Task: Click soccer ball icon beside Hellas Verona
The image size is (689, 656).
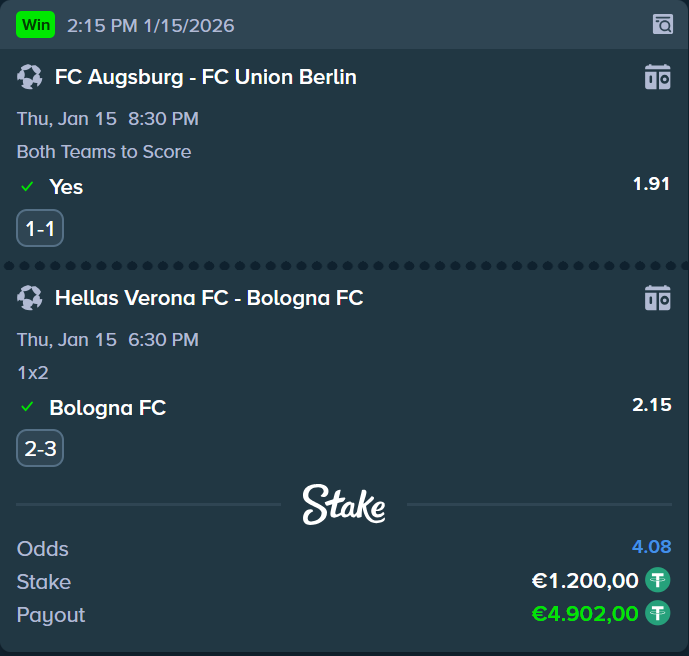Action: pos(30,297)
